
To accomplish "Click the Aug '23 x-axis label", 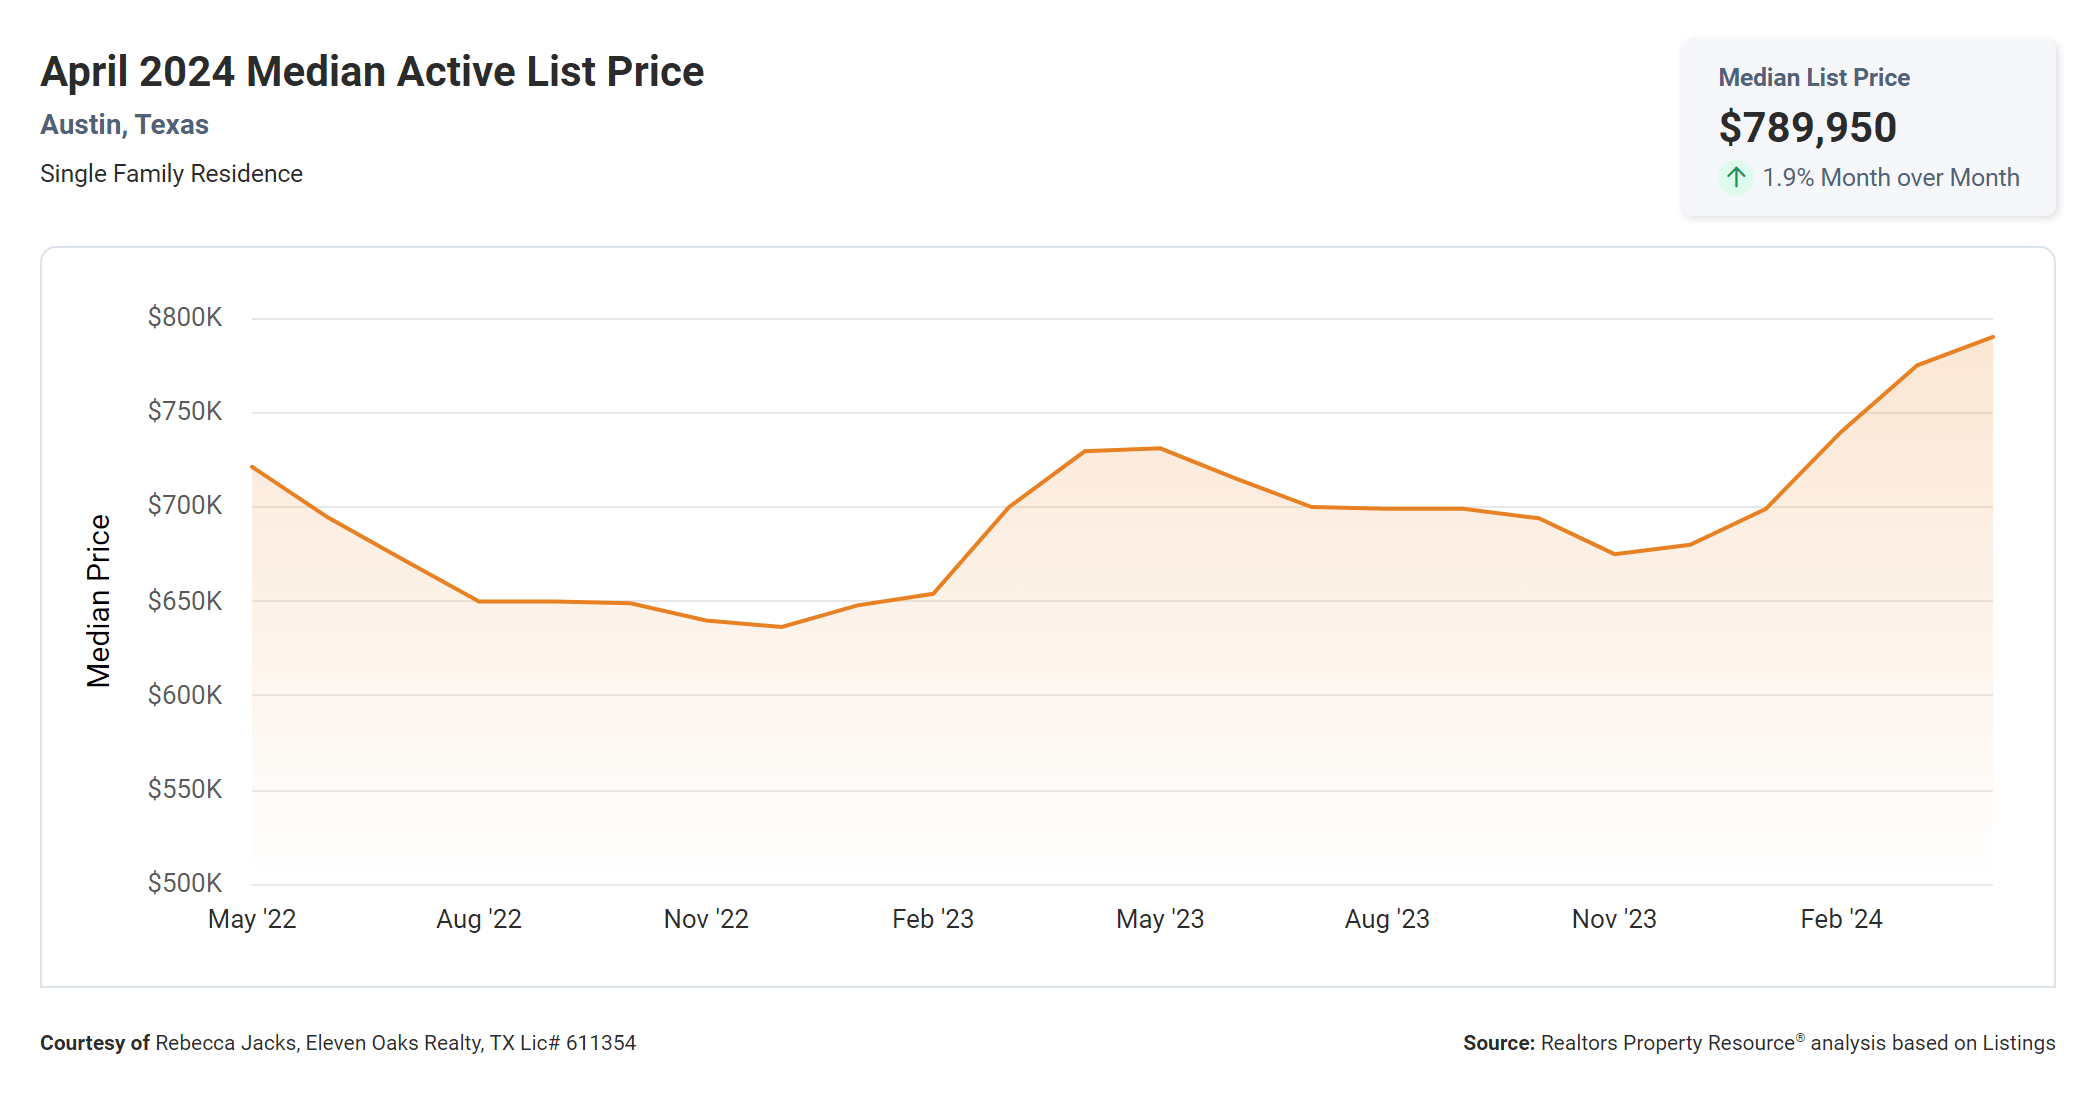I will click(1387, 919).
